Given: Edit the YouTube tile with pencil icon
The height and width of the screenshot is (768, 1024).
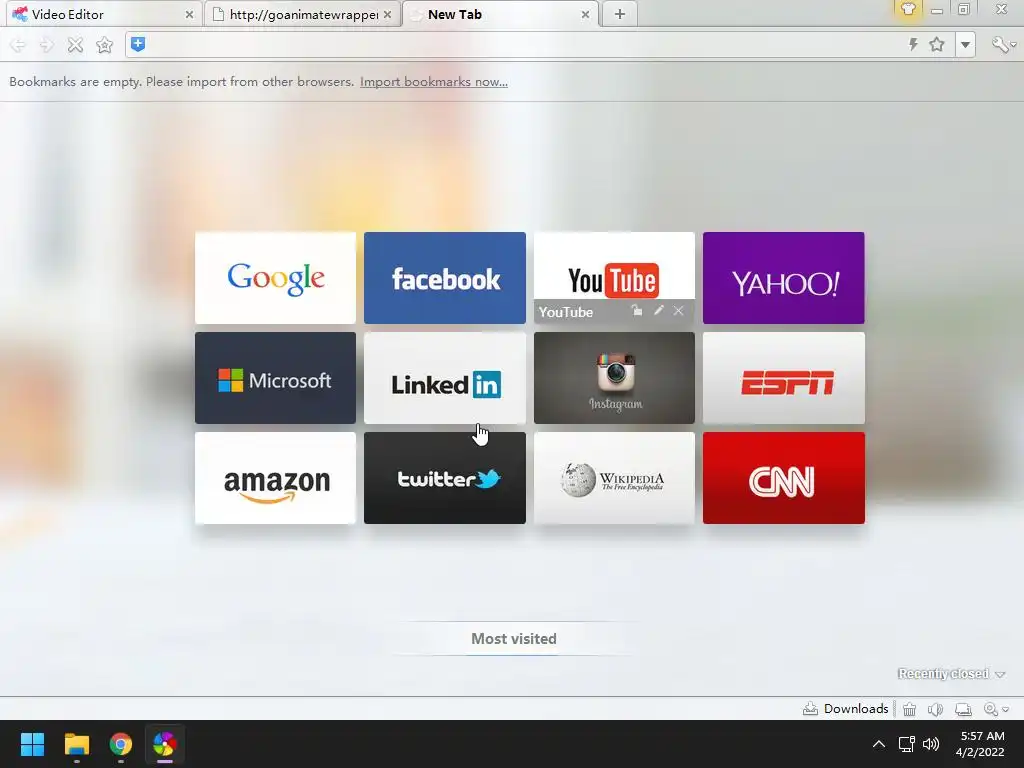Looking at the screenshot, I should click(x=658, y=311).
